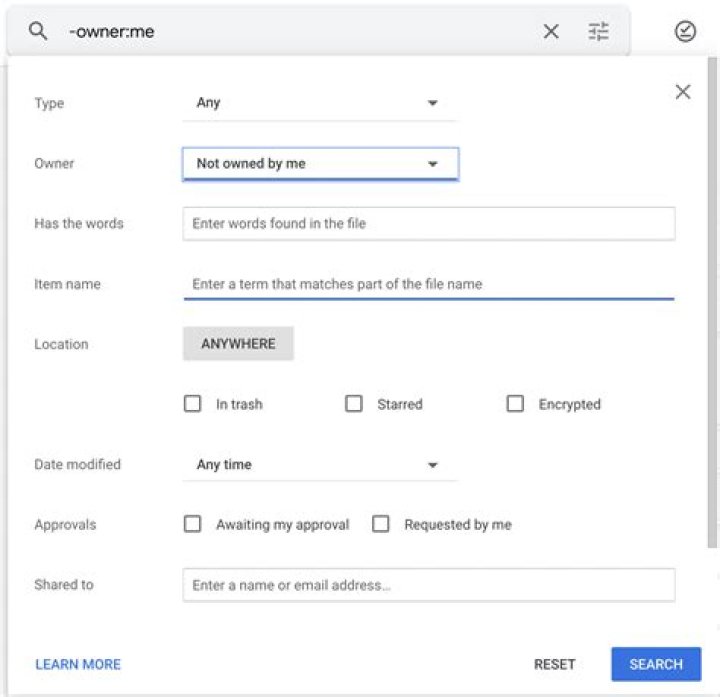Open the Date modified dropdown
The image size is (720, 697).
[319, 465]
